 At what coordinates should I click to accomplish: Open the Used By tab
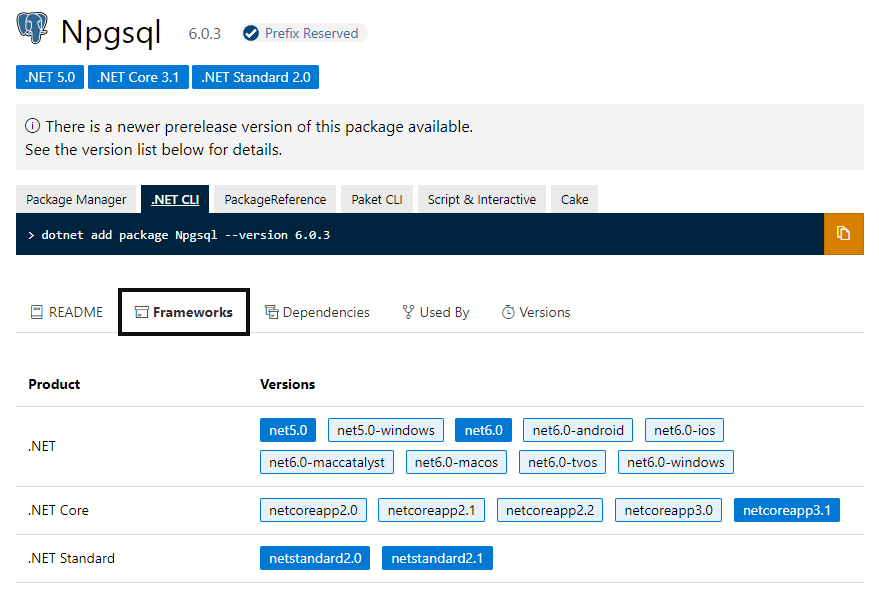(436, 312)
